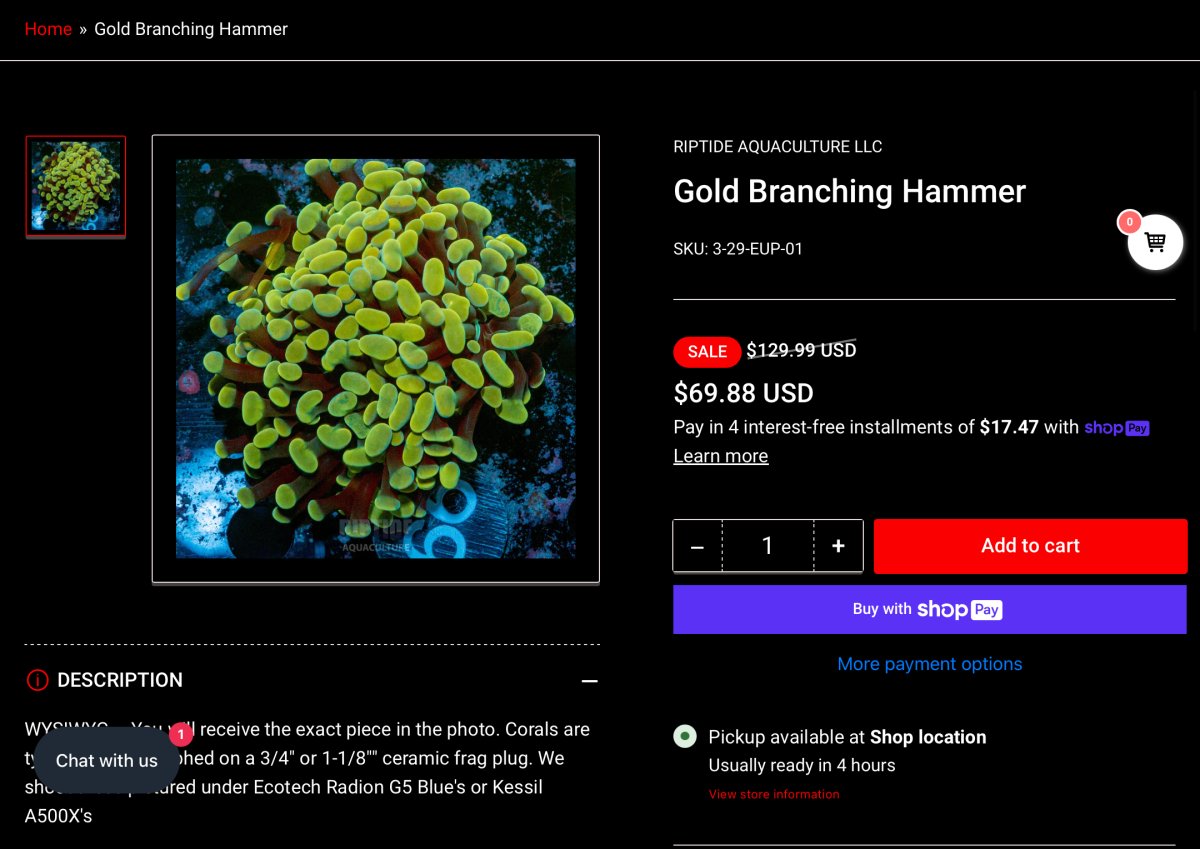The width and height of the screenshot is (1200, 849).
Task: Click the Learn more link
Action: click(720, 456)
